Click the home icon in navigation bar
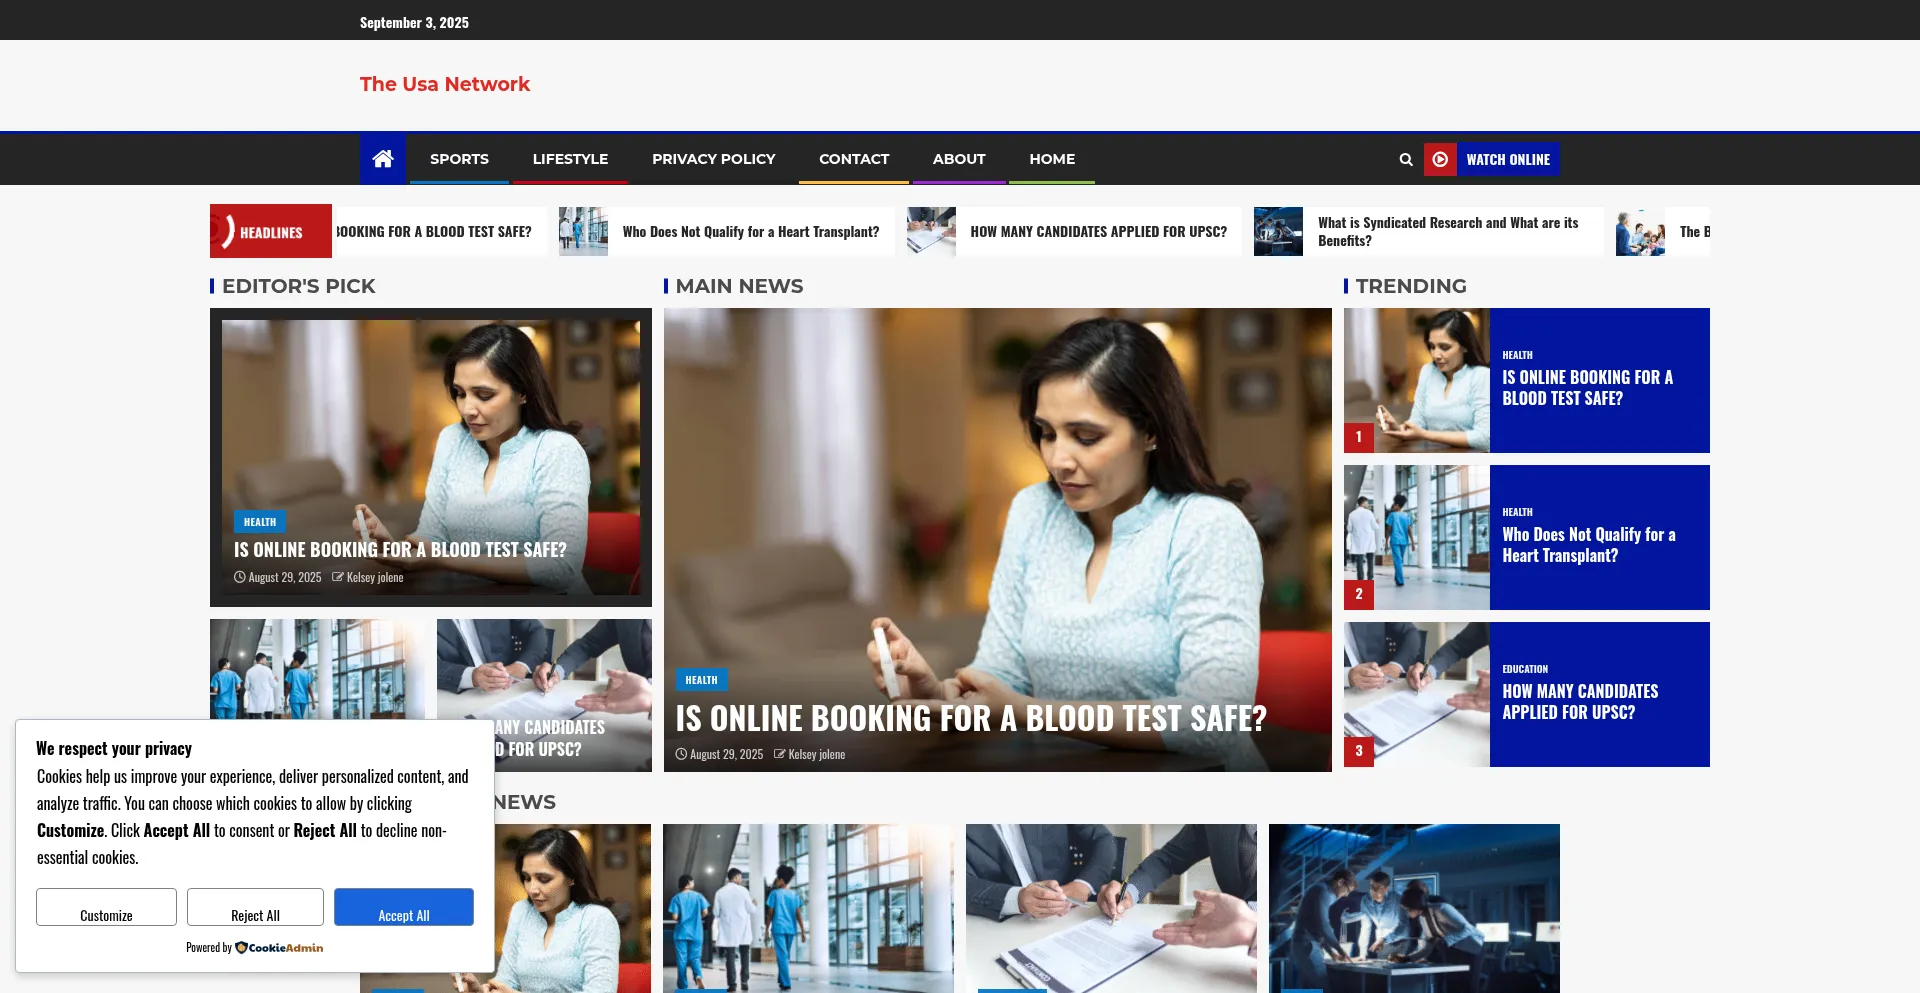The width and height of the screenshot is (1920, 993). (382, 159)
